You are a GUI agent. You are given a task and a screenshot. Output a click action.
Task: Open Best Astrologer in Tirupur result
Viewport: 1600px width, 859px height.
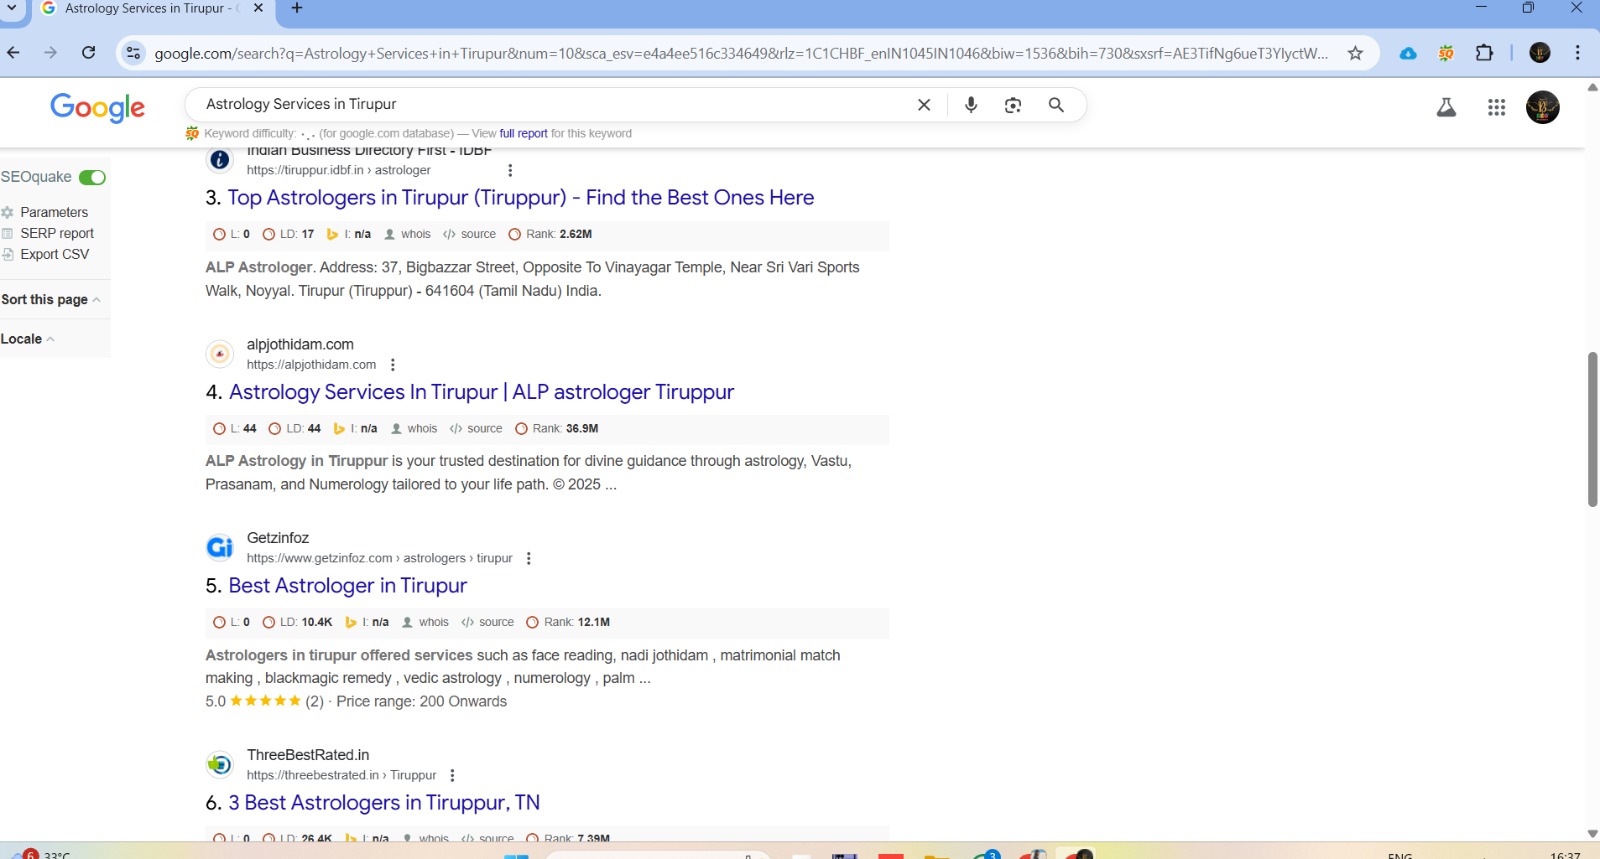[347, 585]
